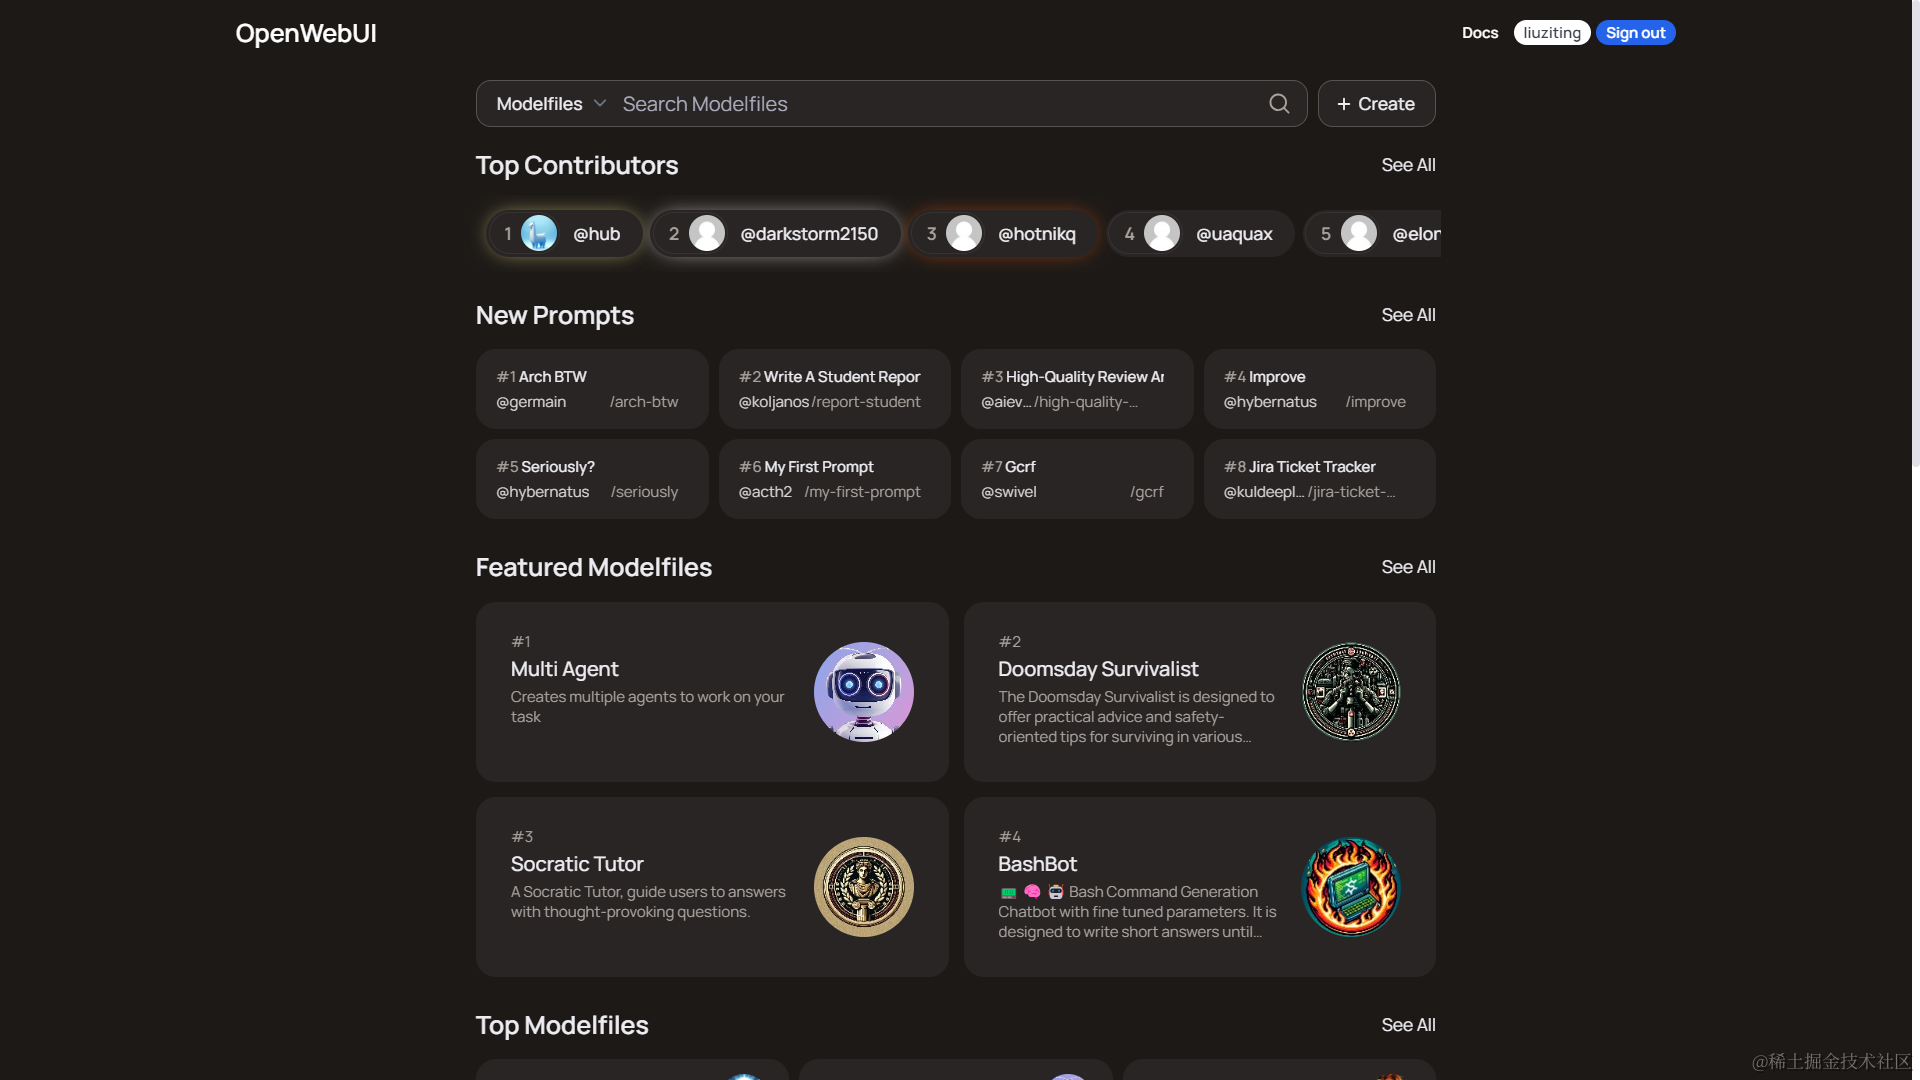The image size is (1920, 1080).
Task: Click the @hotnikq contributor avatar icon
Action: click(964, 232)
